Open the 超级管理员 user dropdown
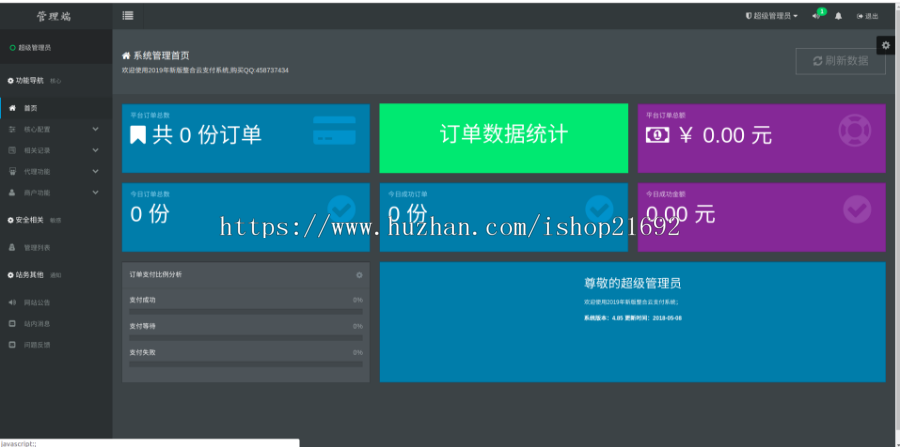This screenshot has height=448, width=900. [771, 16]
